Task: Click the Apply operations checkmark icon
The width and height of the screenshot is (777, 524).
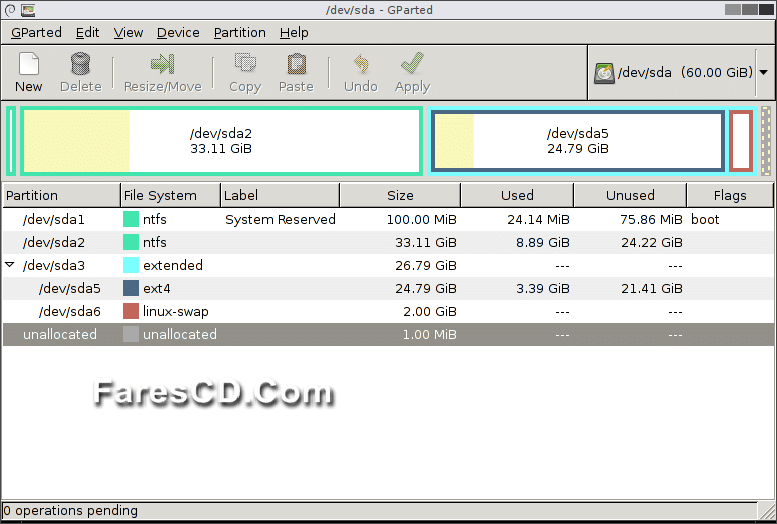Action: click(x=412, y=64)
